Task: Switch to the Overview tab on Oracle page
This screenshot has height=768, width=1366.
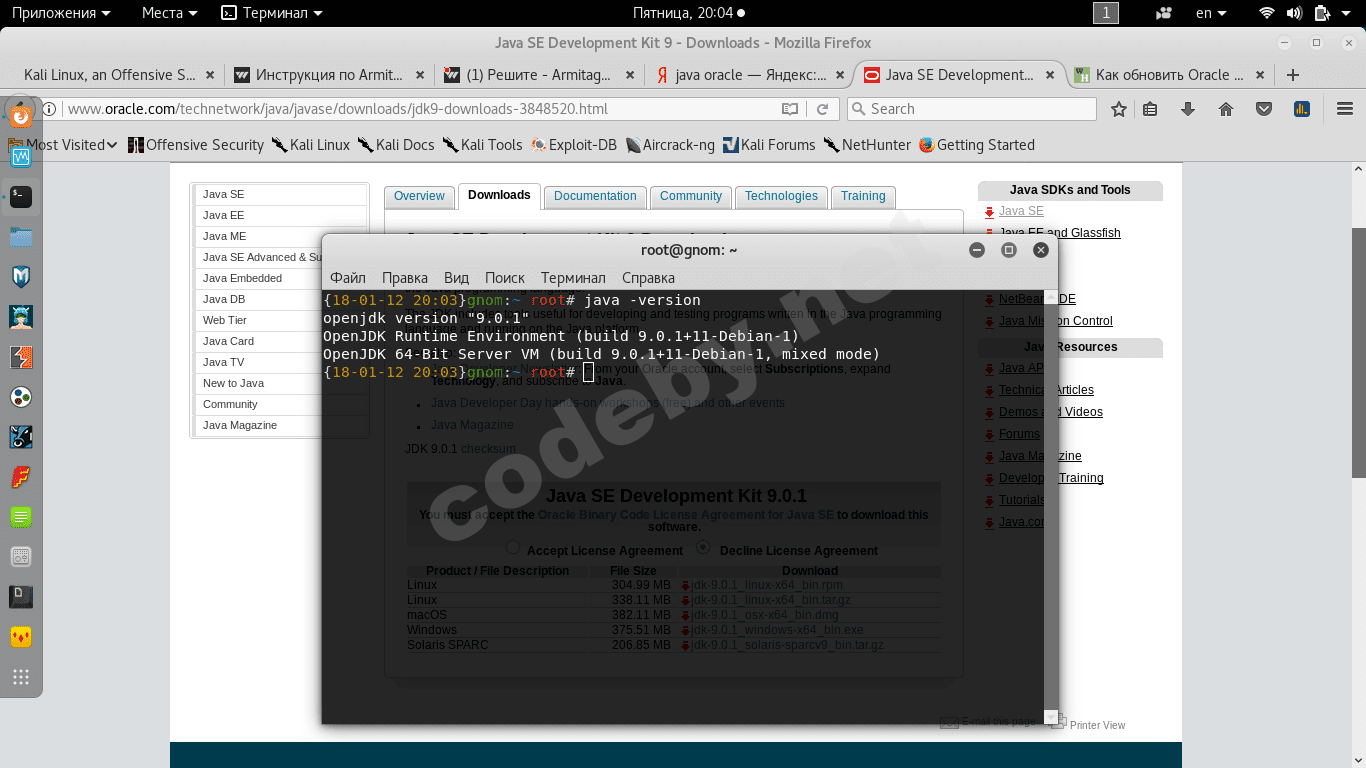Action: 419,196
